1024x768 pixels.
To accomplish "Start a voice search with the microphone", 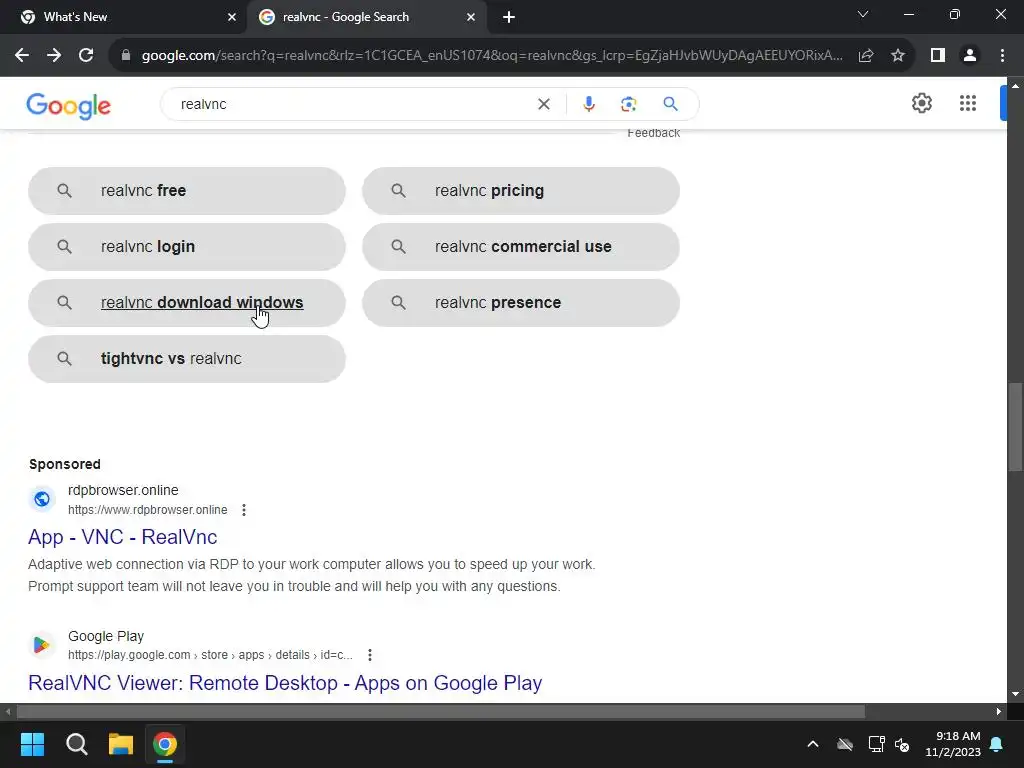I will click(588, 104).
